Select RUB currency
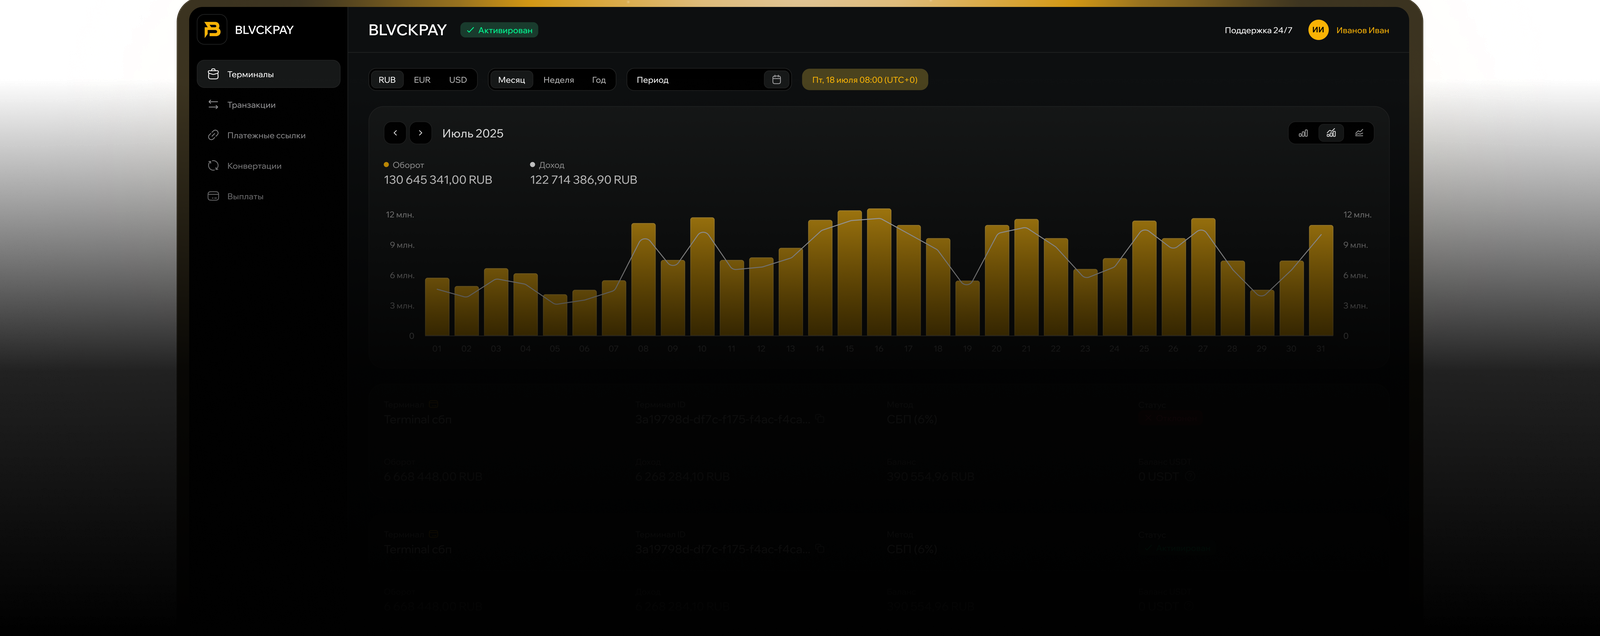1600x636 pixels. coord(387,80)
